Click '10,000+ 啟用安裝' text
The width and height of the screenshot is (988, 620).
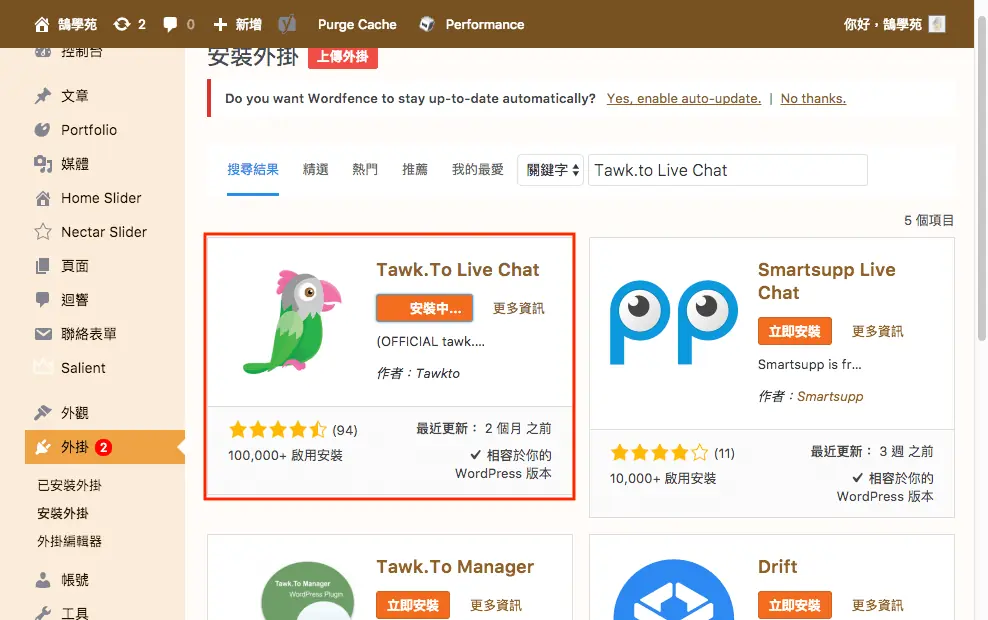(x=663, y=478)
